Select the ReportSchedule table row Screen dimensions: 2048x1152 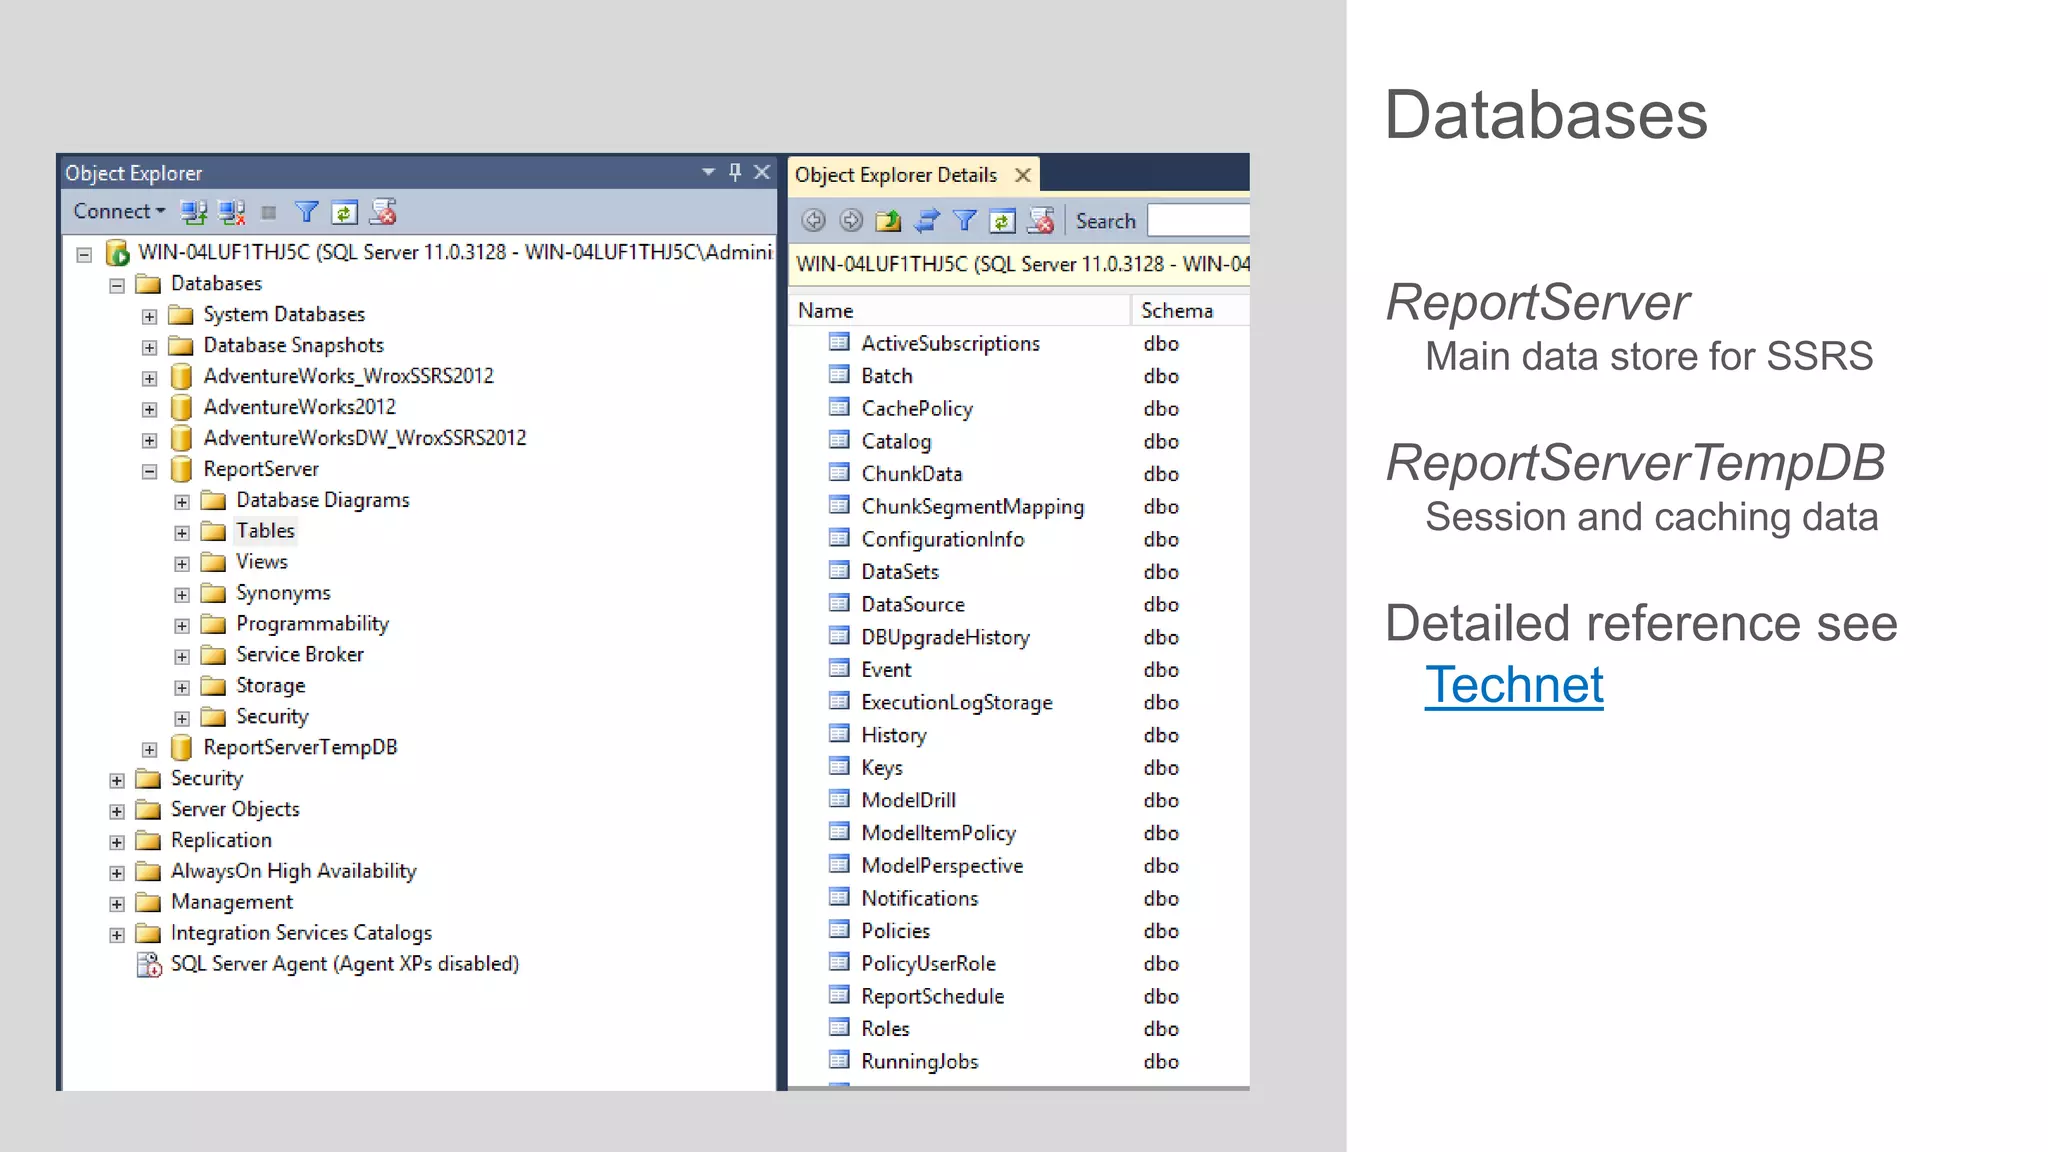click(x=1019, y=996)
